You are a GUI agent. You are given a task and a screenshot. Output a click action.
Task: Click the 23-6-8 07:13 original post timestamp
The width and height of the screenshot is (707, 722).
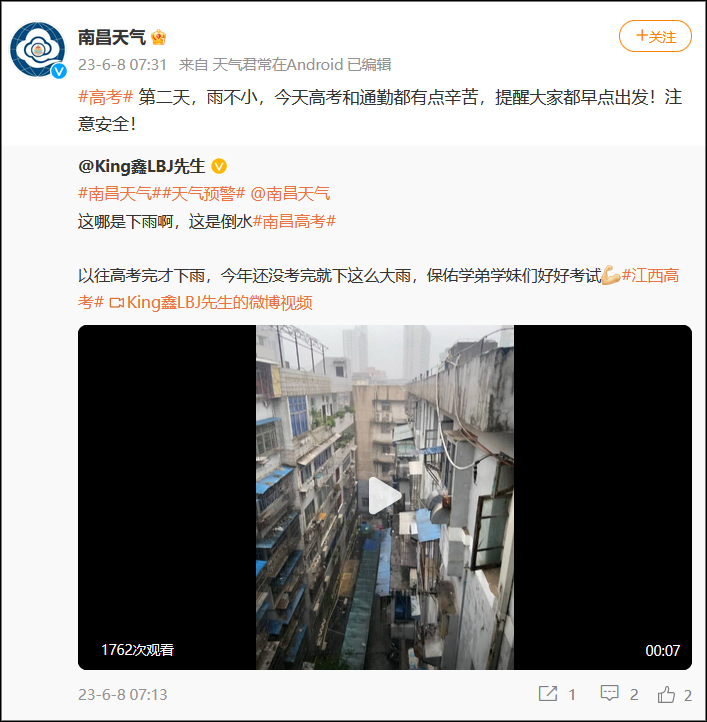(x=123, y=694)
